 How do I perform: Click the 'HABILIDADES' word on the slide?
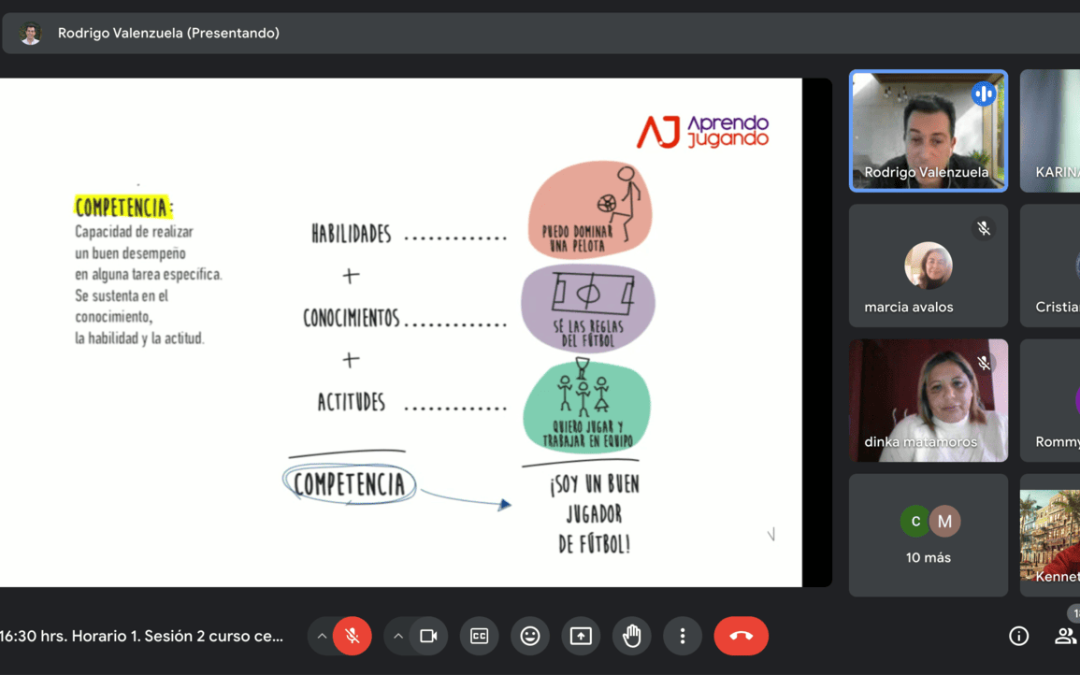pos(351,233)
